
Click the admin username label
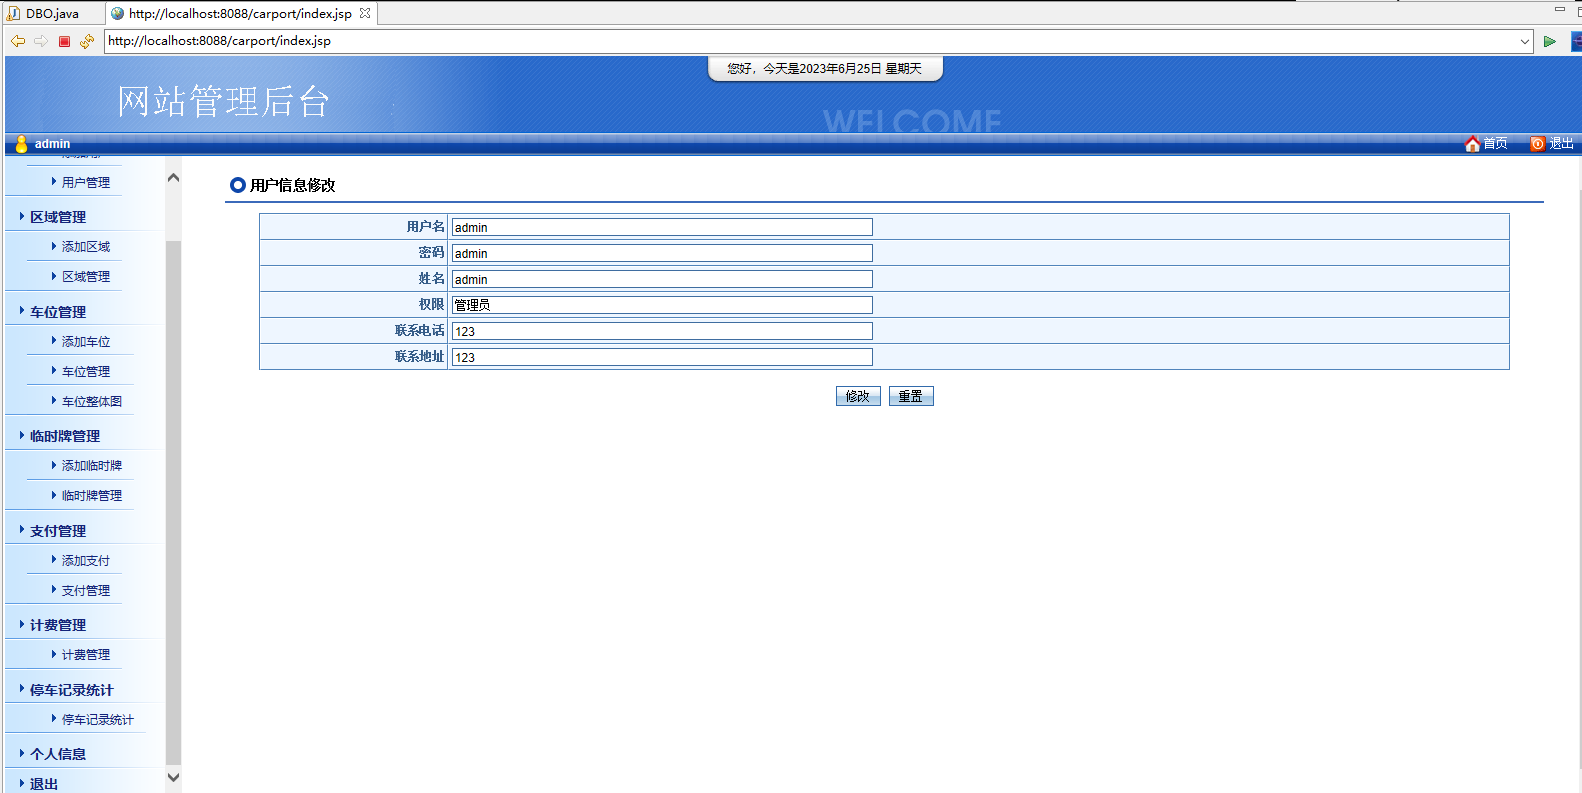click(x=52, y=144)
